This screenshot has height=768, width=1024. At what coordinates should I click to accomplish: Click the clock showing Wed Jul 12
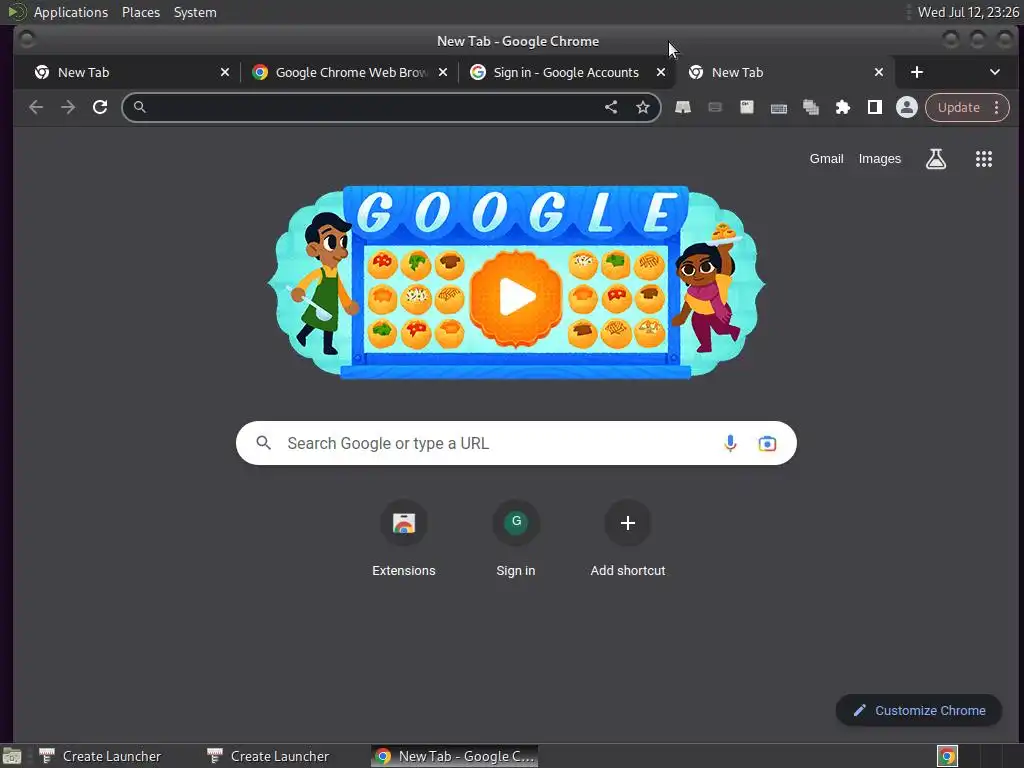pos(968,12)
